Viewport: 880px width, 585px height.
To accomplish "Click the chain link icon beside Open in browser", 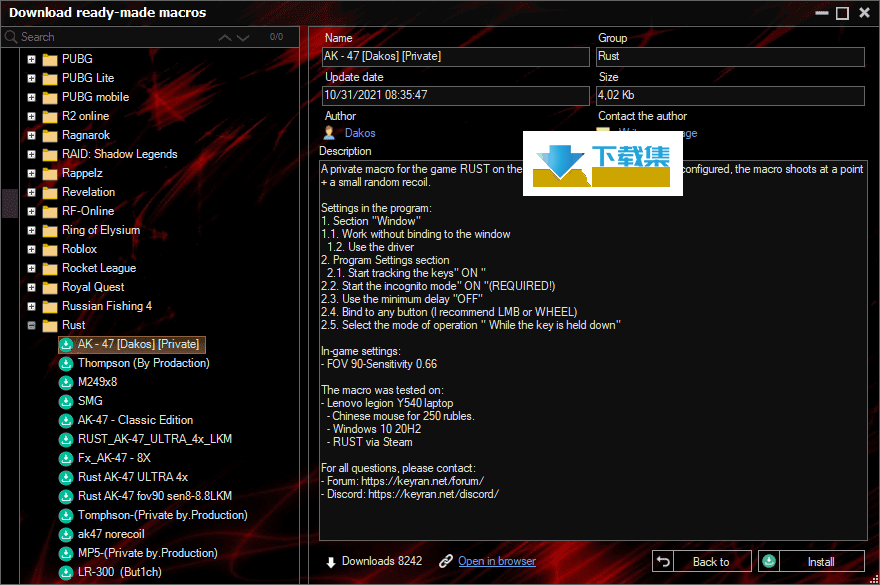I will click(x=446, y=561).
